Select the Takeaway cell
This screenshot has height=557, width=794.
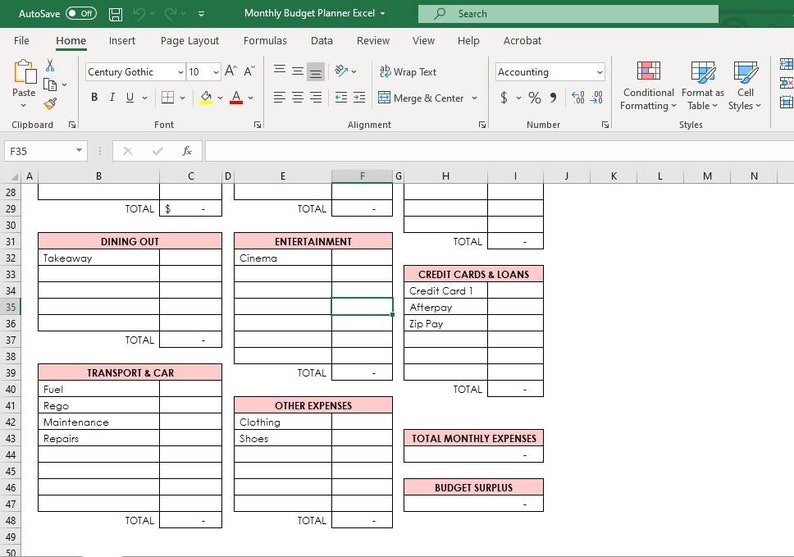coord(99,258)
